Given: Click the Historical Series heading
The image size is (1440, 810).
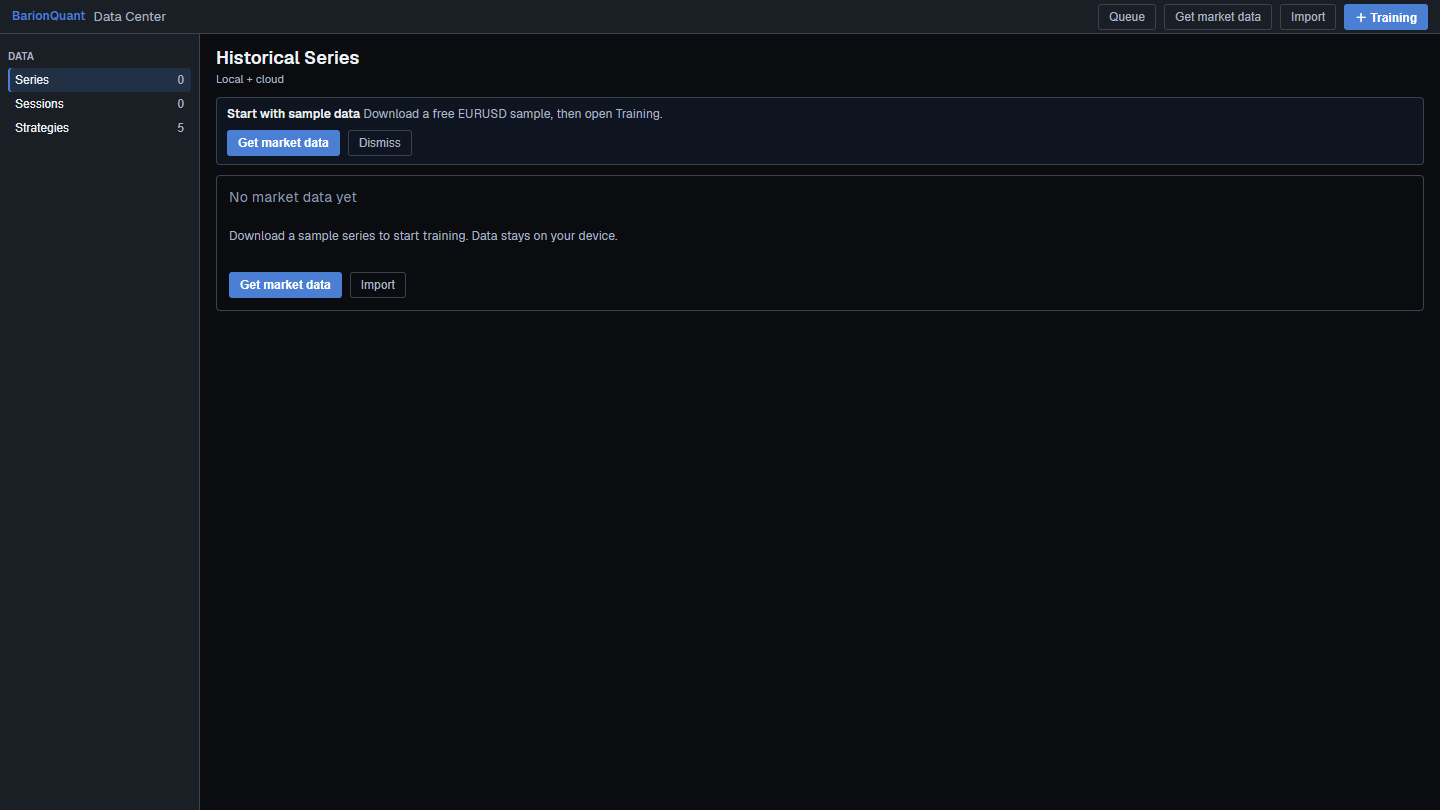Looking at the screenshot, I should tap(288, 58).
